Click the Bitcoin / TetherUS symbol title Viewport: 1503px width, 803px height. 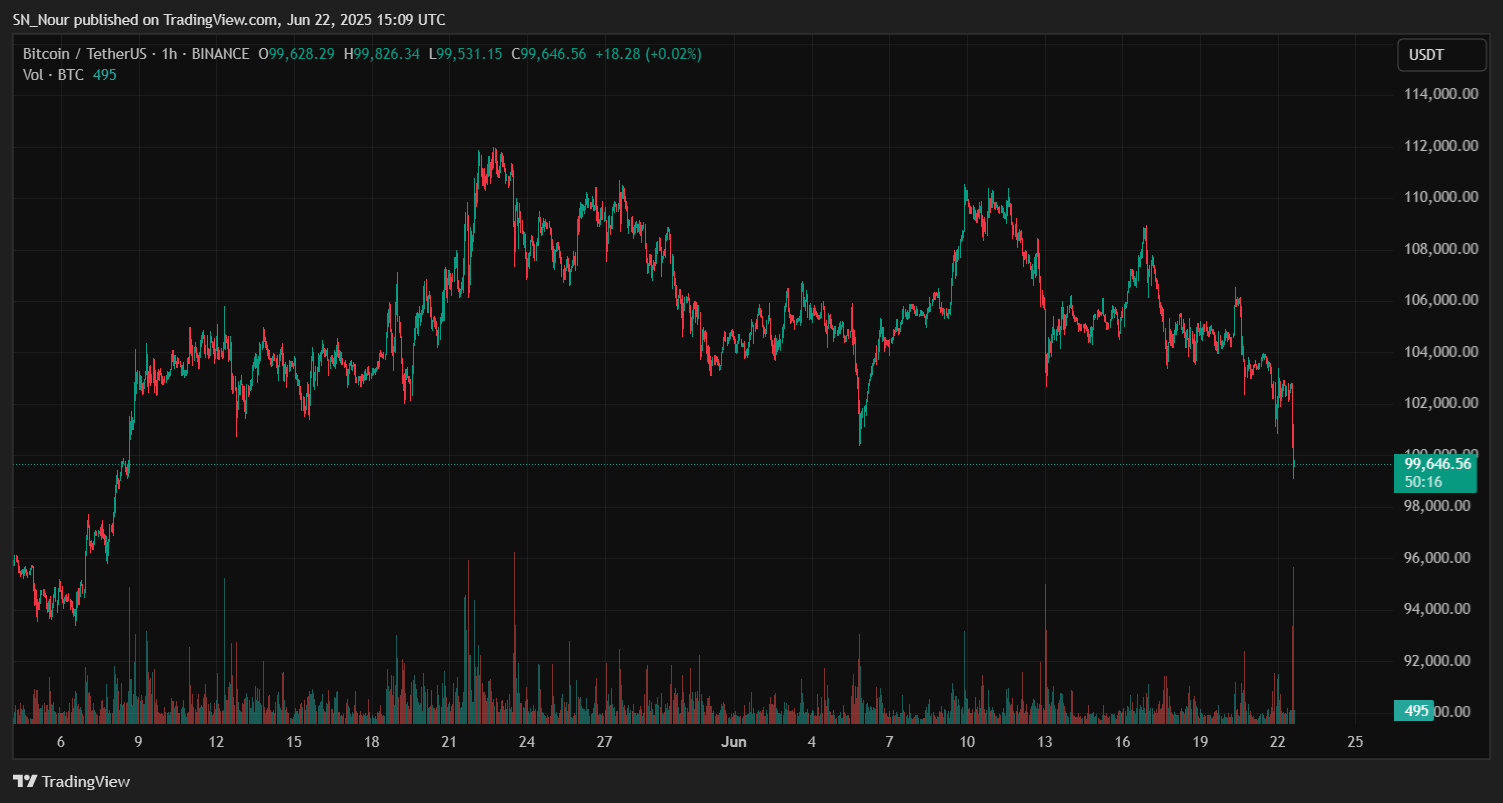point(86,54)
